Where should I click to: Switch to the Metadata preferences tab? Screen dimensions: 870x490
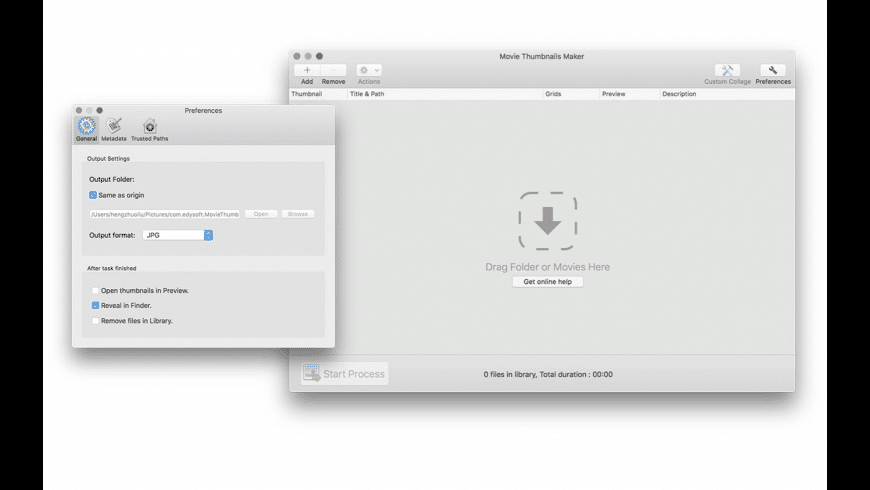pos(114,129)
